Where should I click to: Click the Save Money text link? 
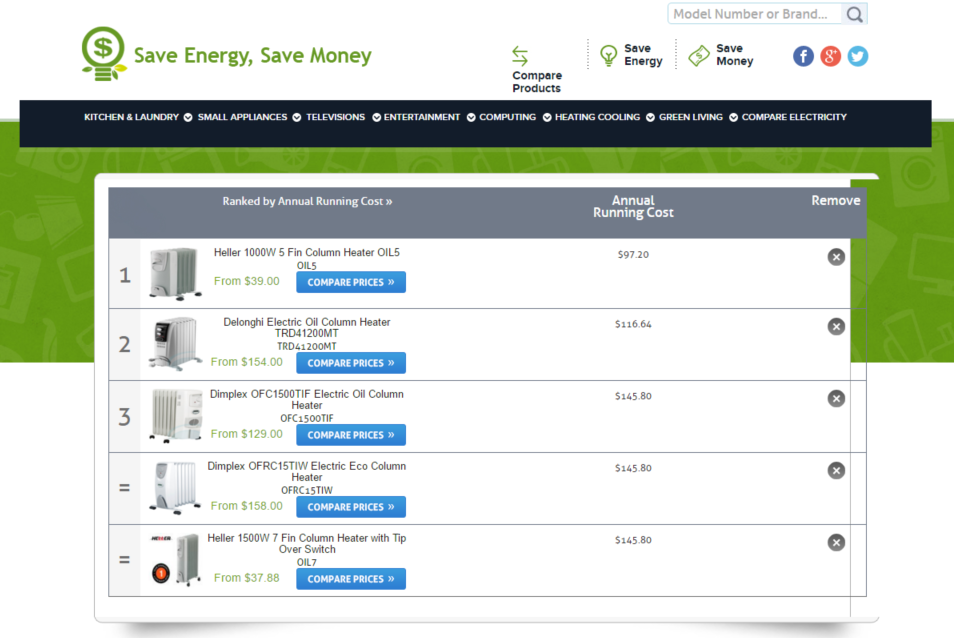[x=734, y=55]
